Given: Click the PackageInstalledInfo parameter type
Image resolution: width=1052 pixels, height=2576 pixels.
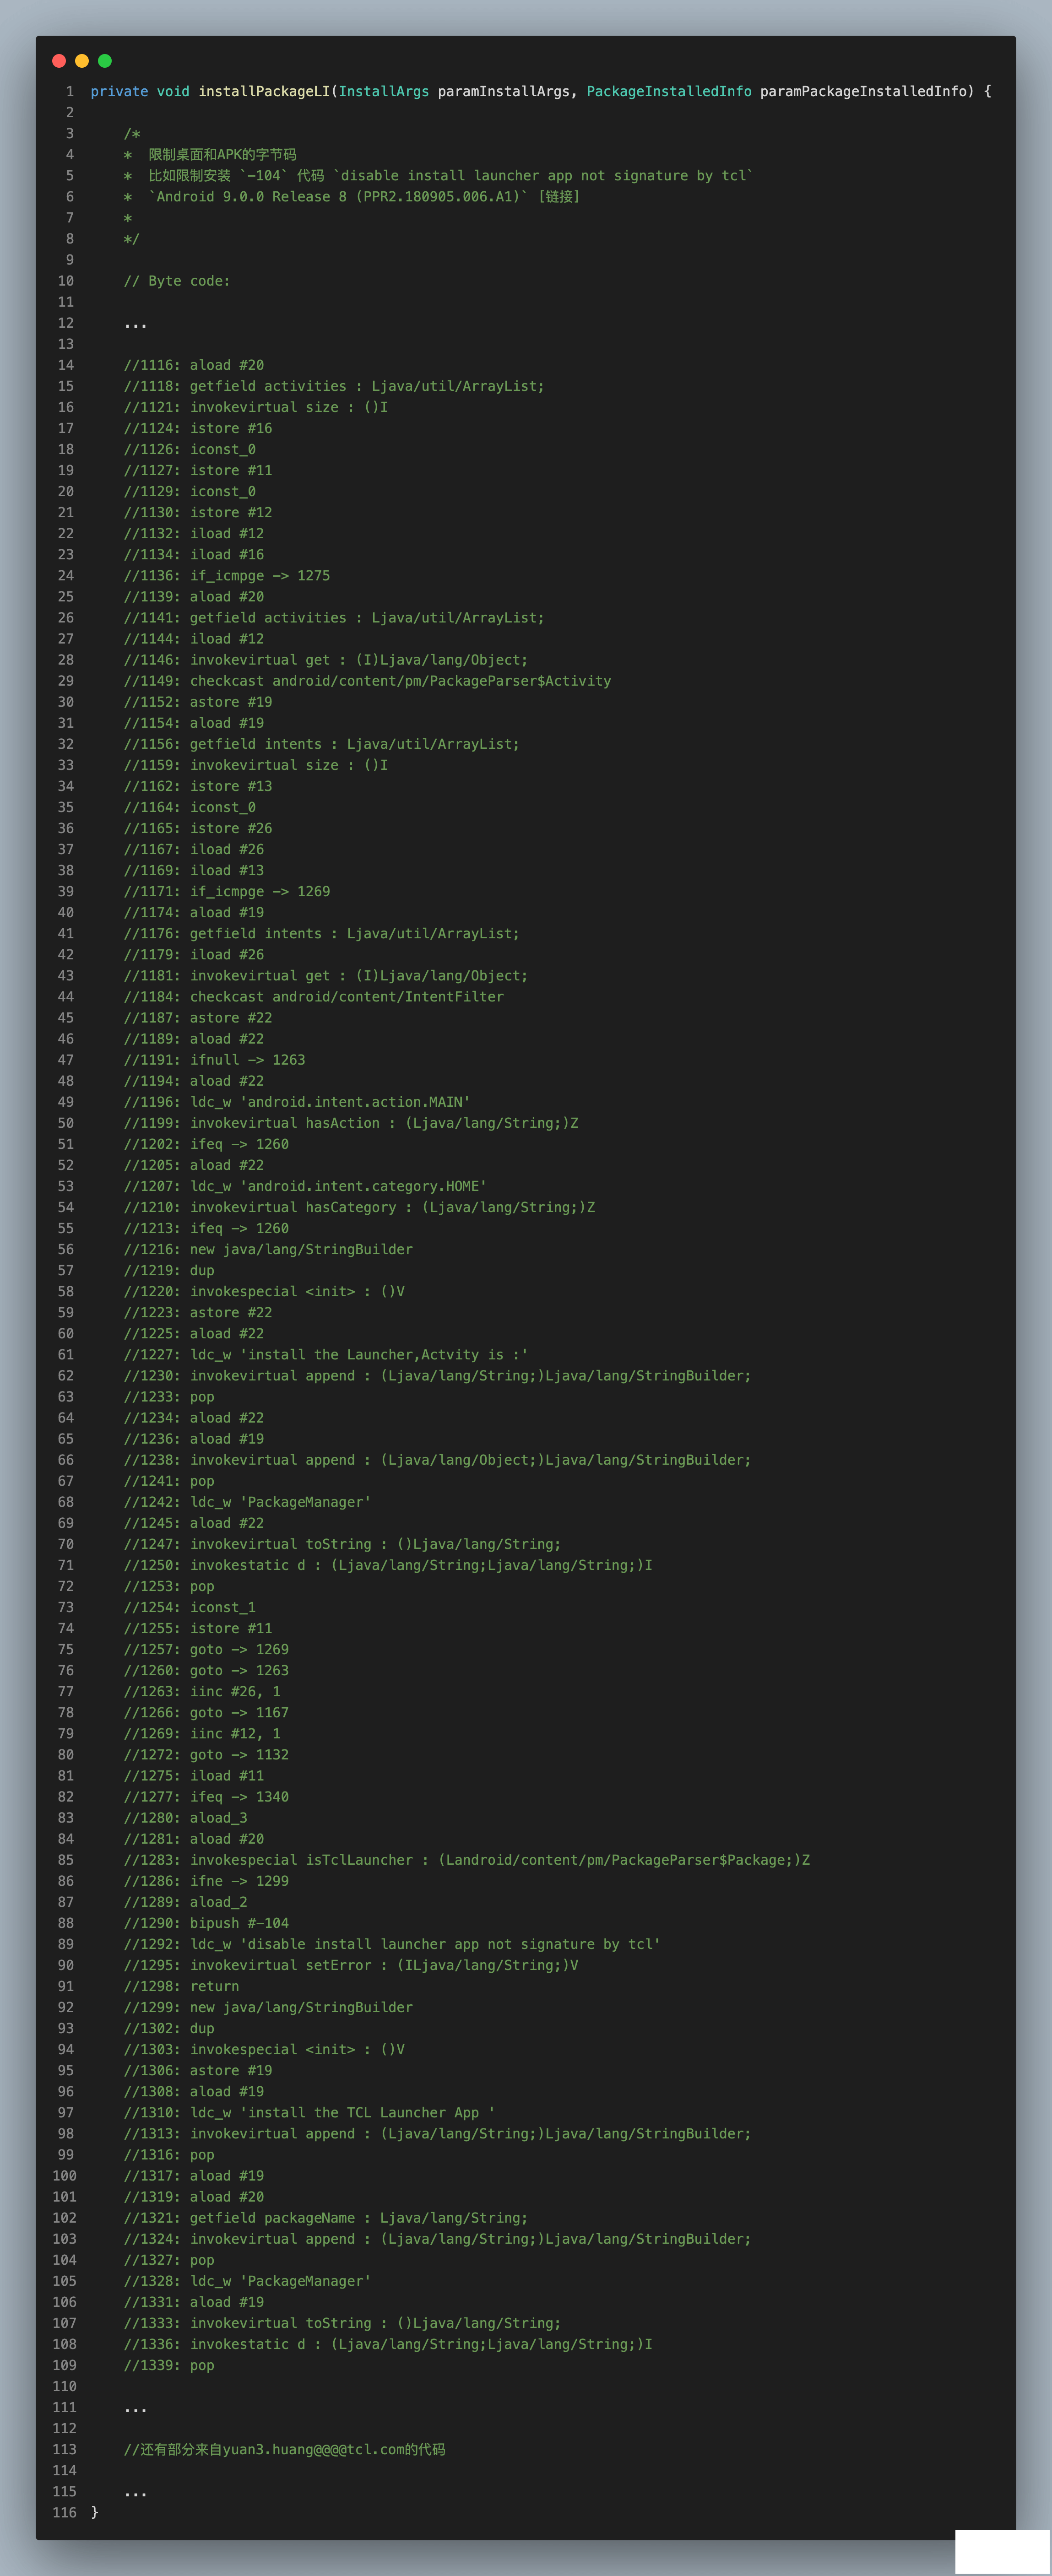Looking at the screenshot, I should (x=669, y=91).
